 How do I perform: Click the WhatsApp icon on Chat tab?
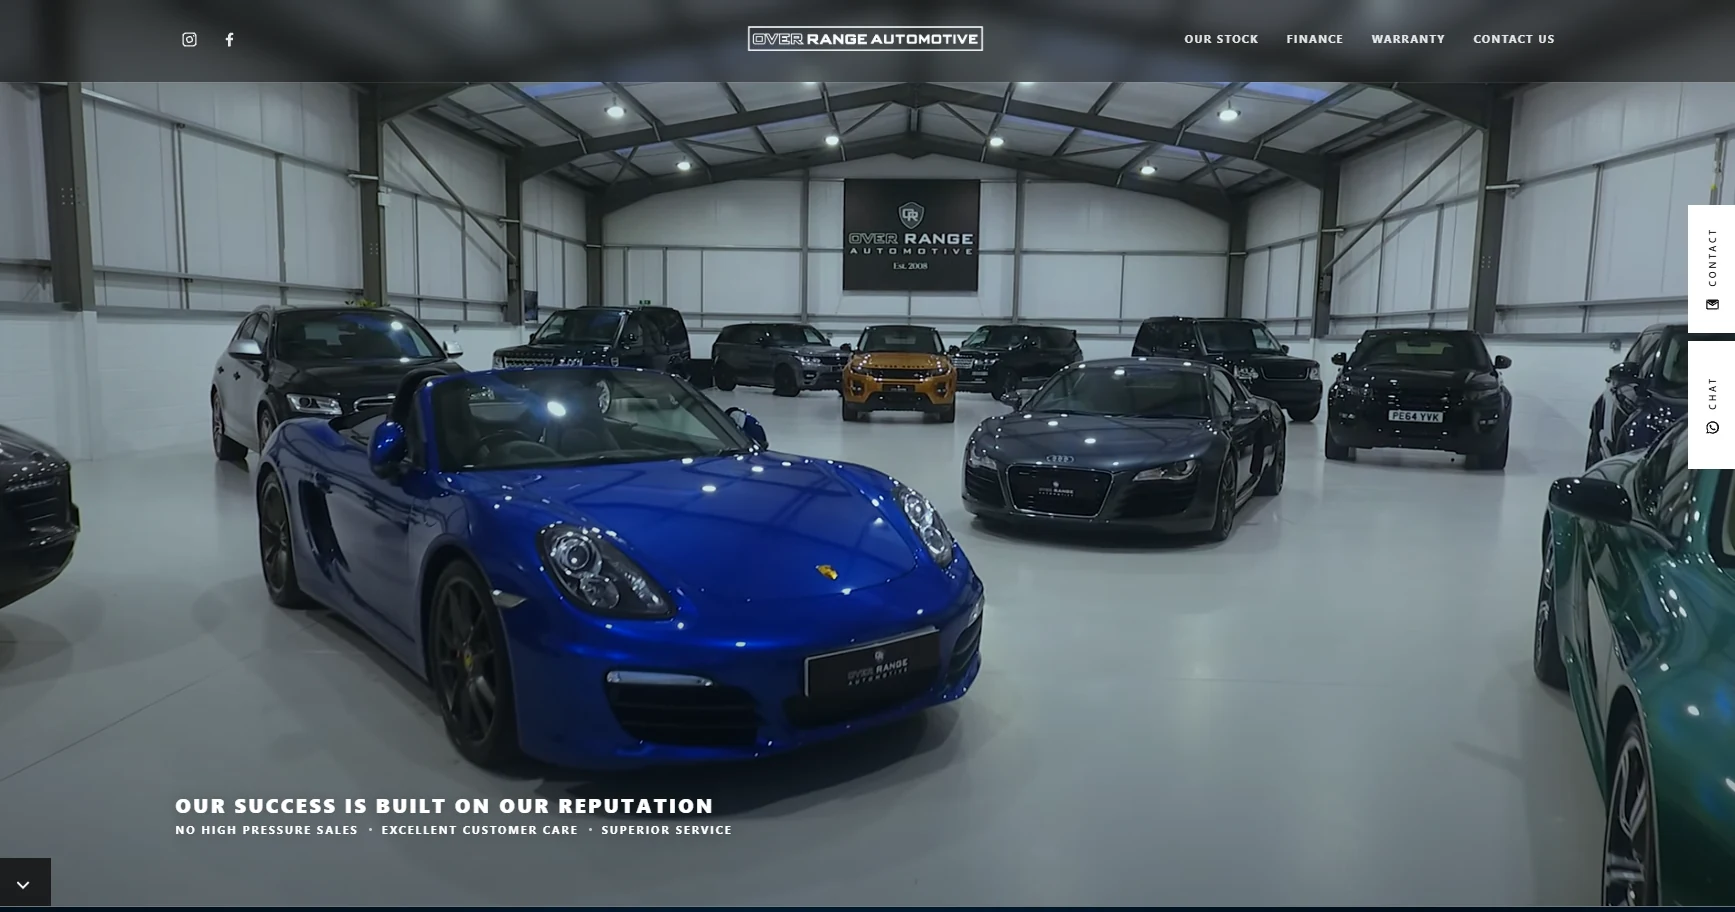click(x=1712, y=428)
